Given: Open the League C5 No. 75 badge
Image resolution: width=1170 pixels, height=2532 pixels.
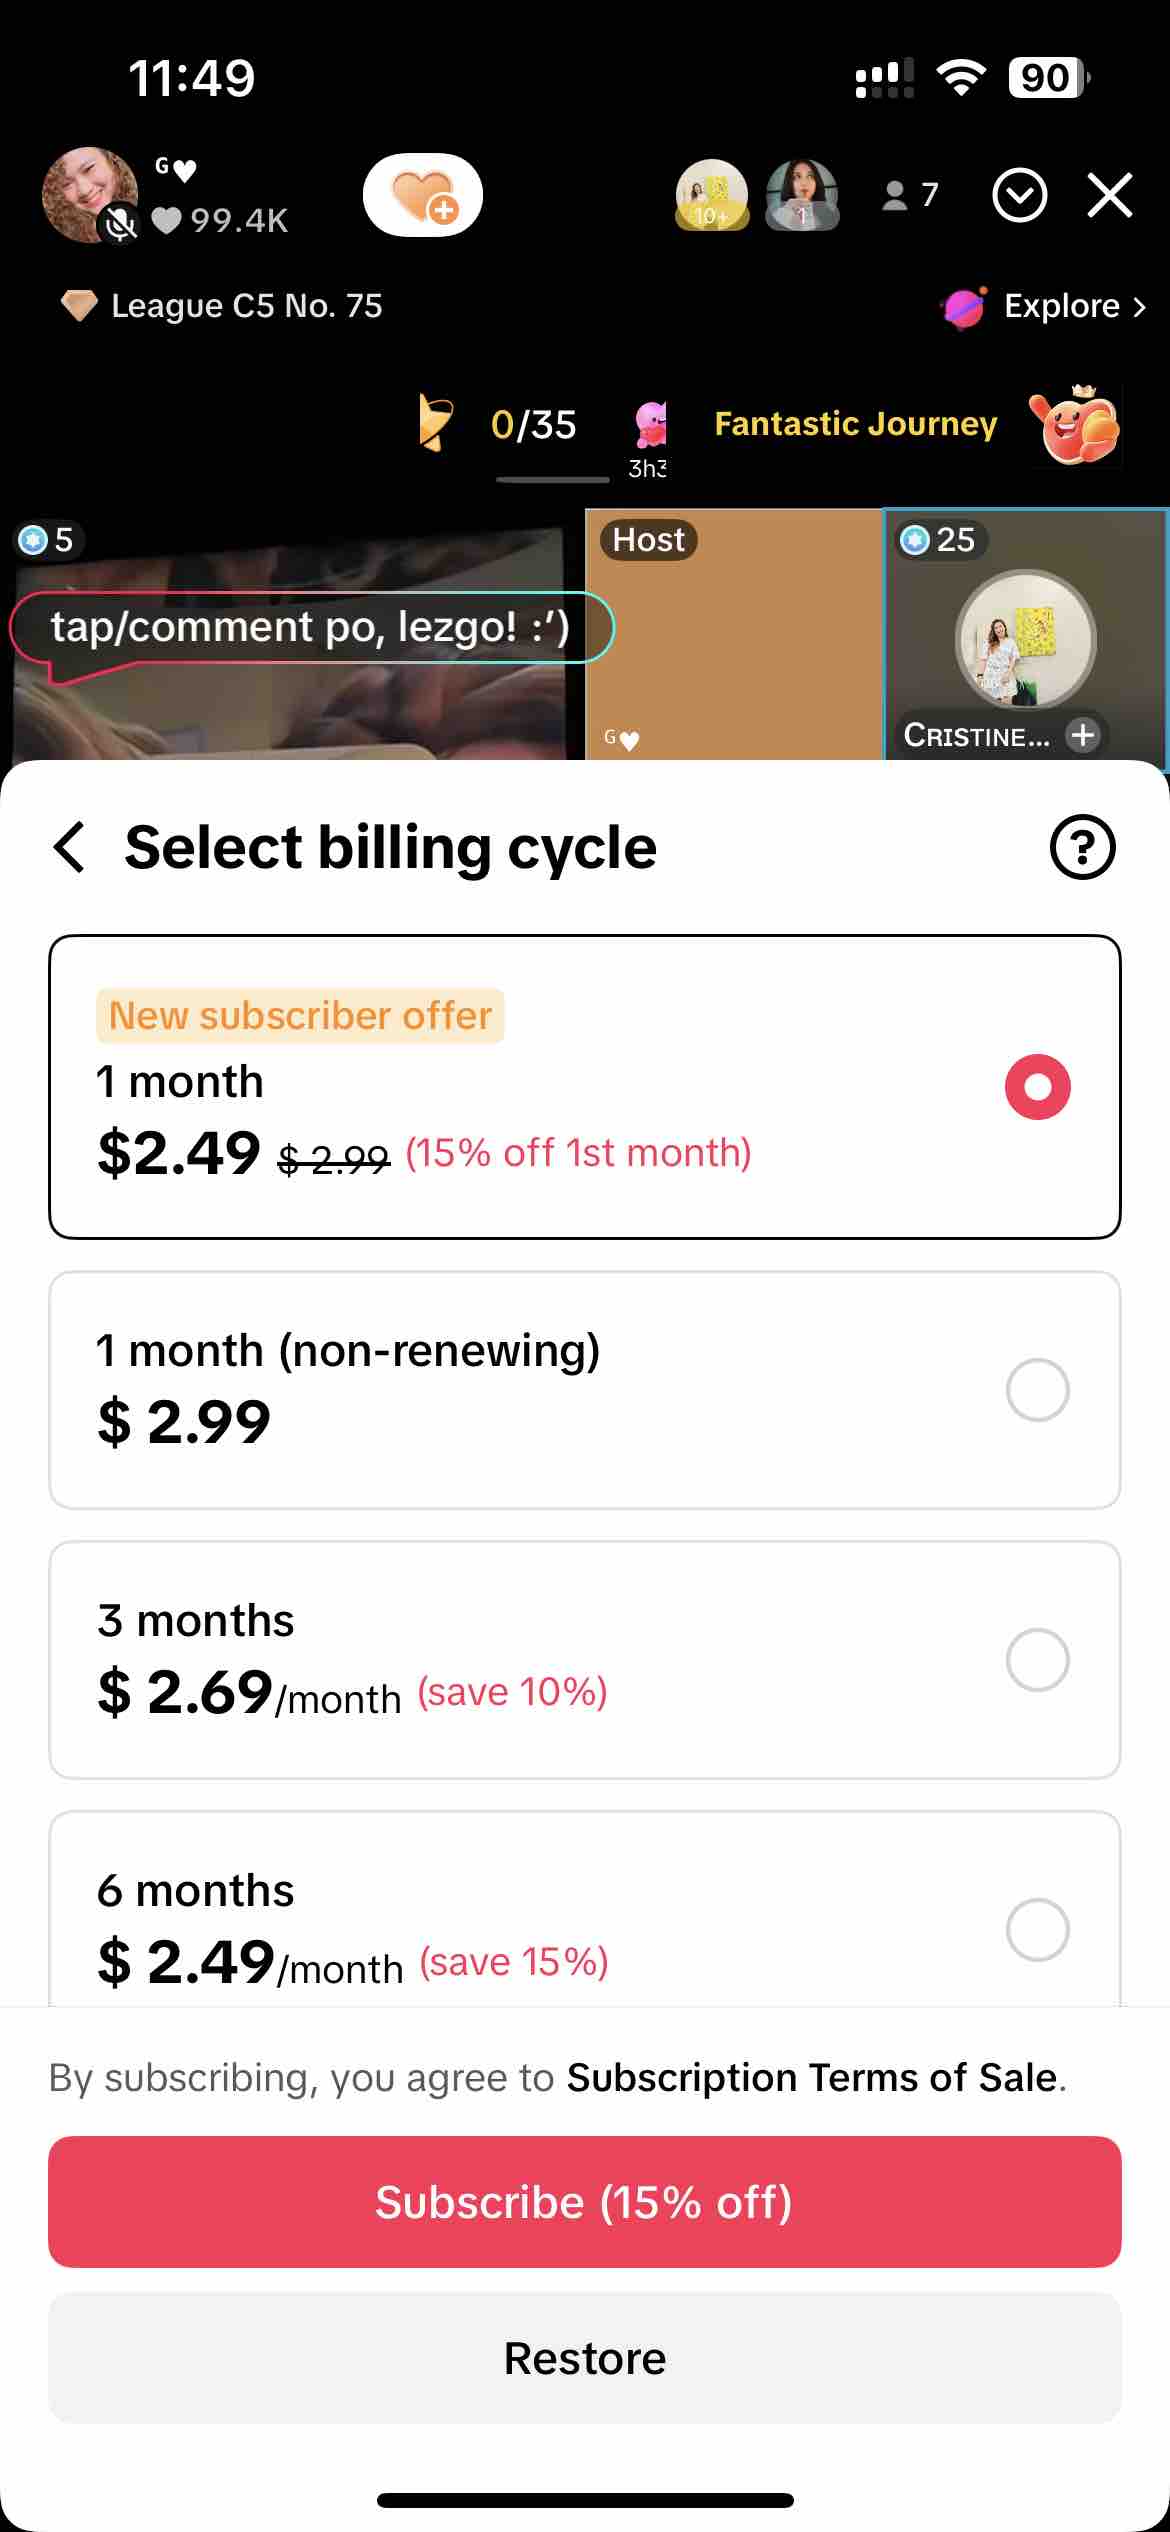Looking at the screenshot, I should [222, 305].
